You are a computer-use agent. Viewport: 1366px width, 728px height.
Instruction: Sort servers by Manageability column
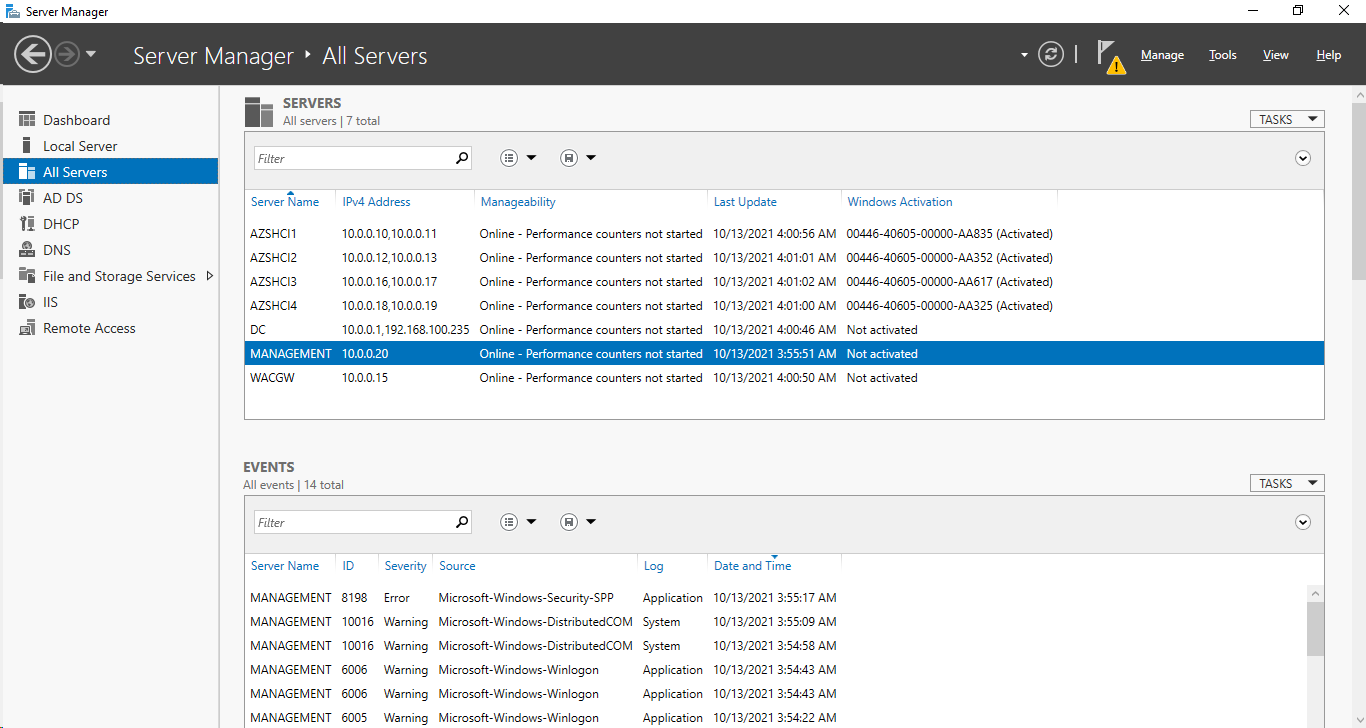518,202
